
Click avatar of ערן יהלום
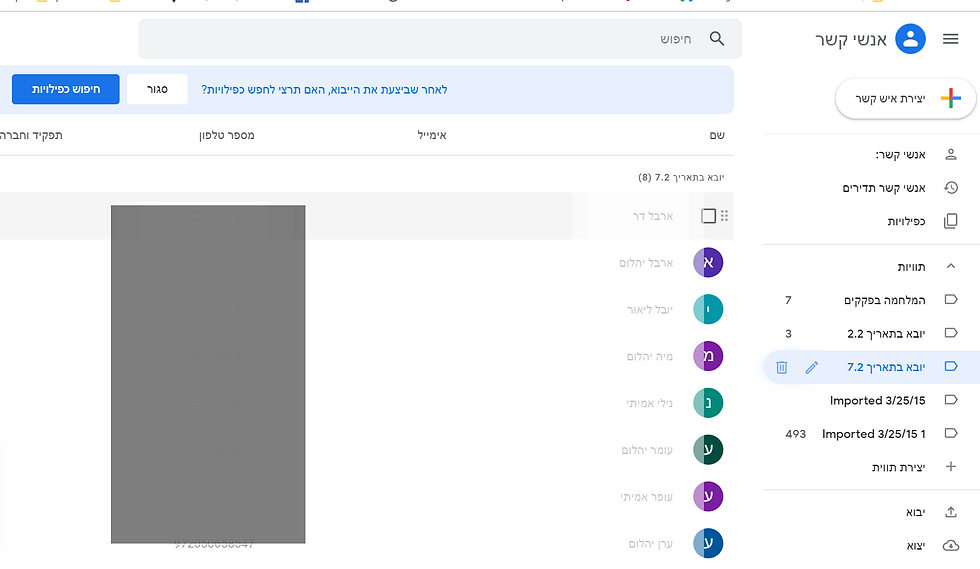click(708, 543)
